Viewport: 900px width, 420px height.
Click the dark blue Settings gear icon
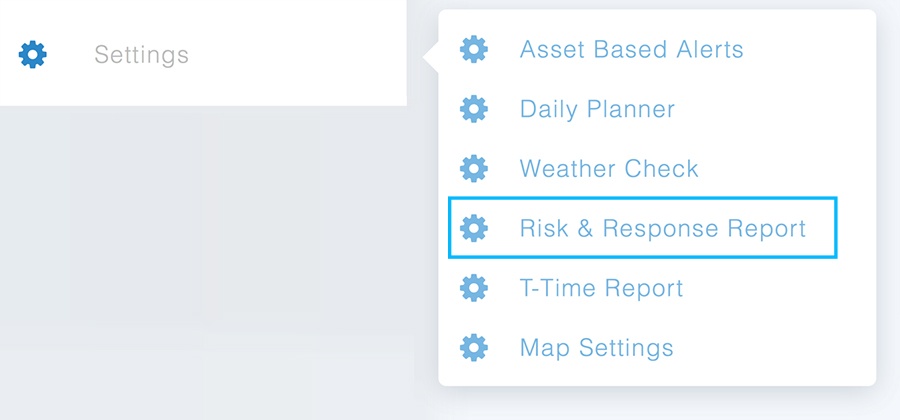[33, 55]
